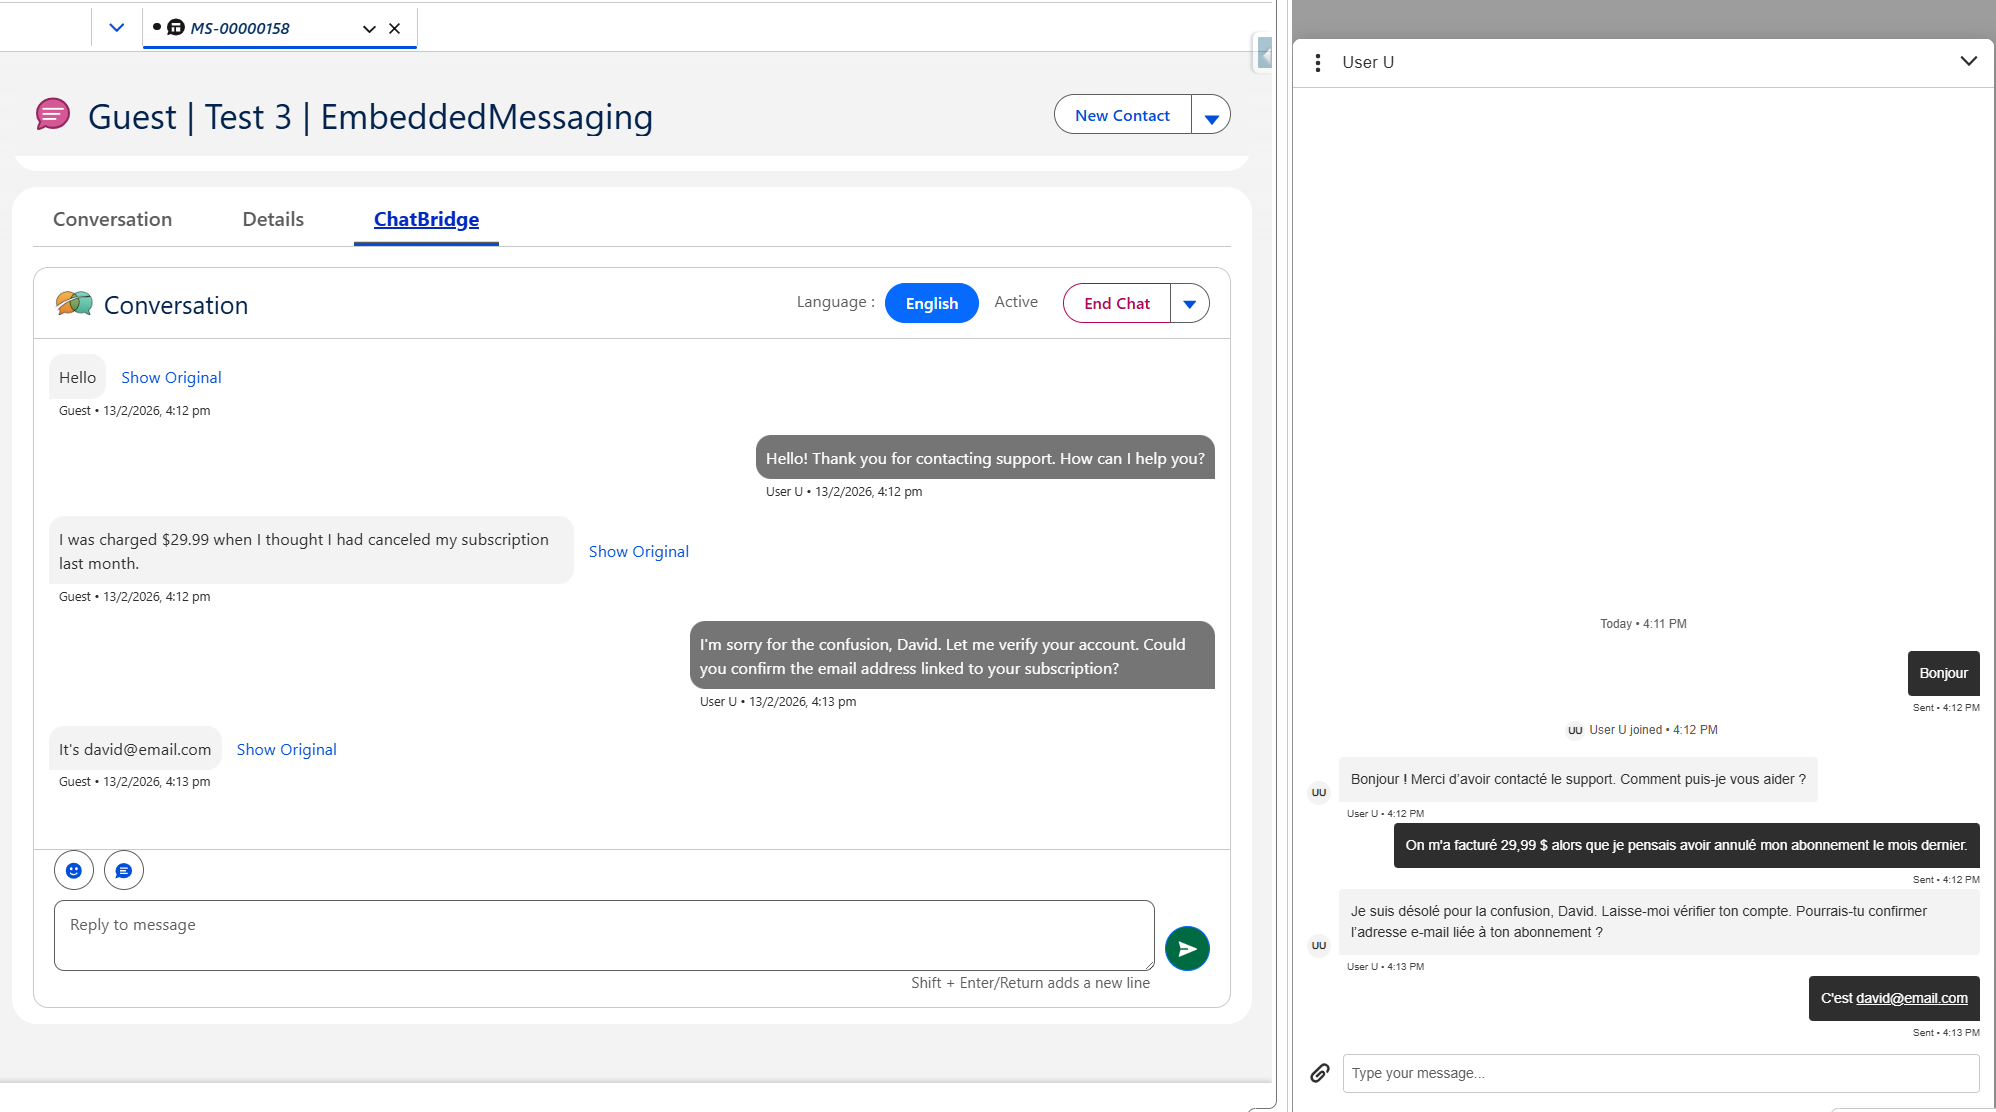Viewport: 1996px width, 1112px height.
Task: Collapse the User U chat window chevron
Action: [1968, 62]
